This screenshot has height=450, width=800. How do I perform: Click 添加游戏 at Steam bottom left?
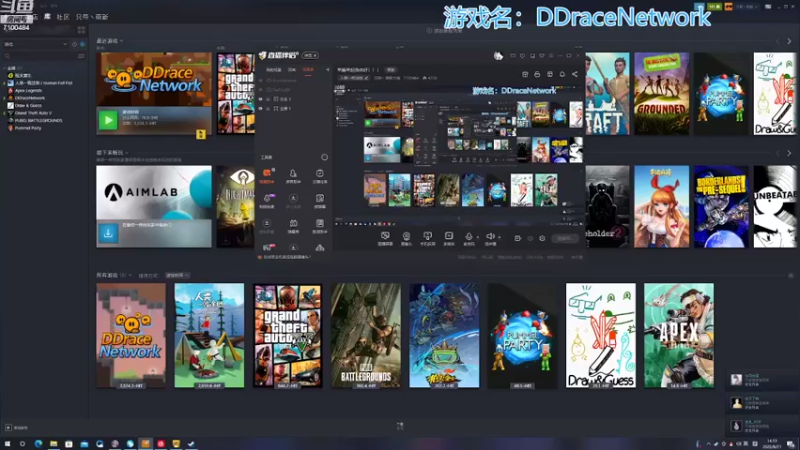(17, 428)
